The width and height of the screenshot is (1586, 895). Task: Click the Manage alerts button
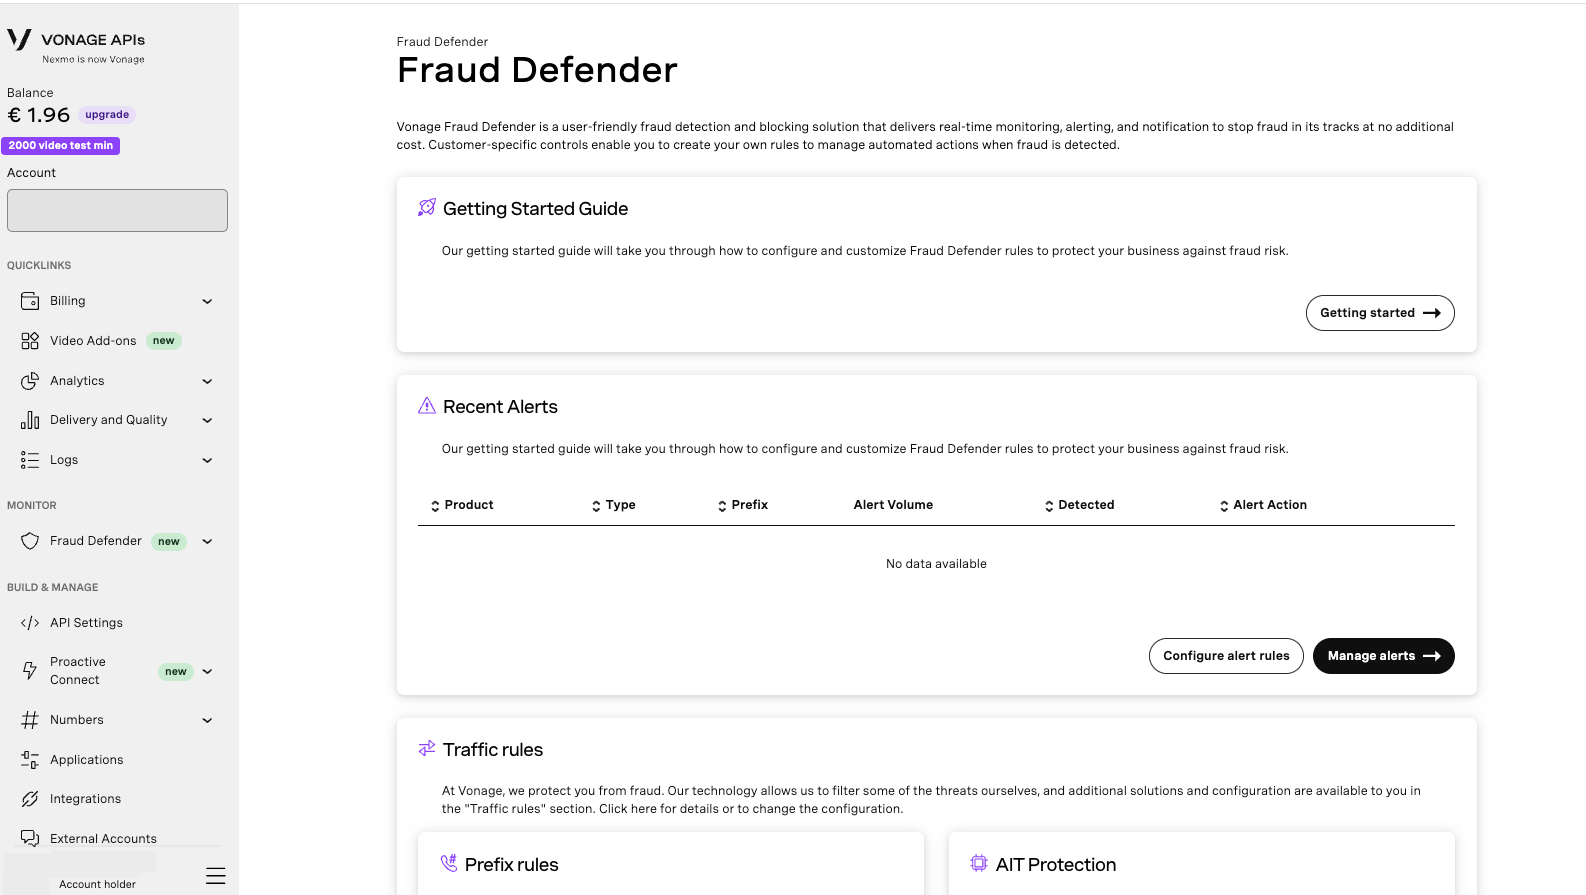pyautogui.click(x=1383, y=656)
